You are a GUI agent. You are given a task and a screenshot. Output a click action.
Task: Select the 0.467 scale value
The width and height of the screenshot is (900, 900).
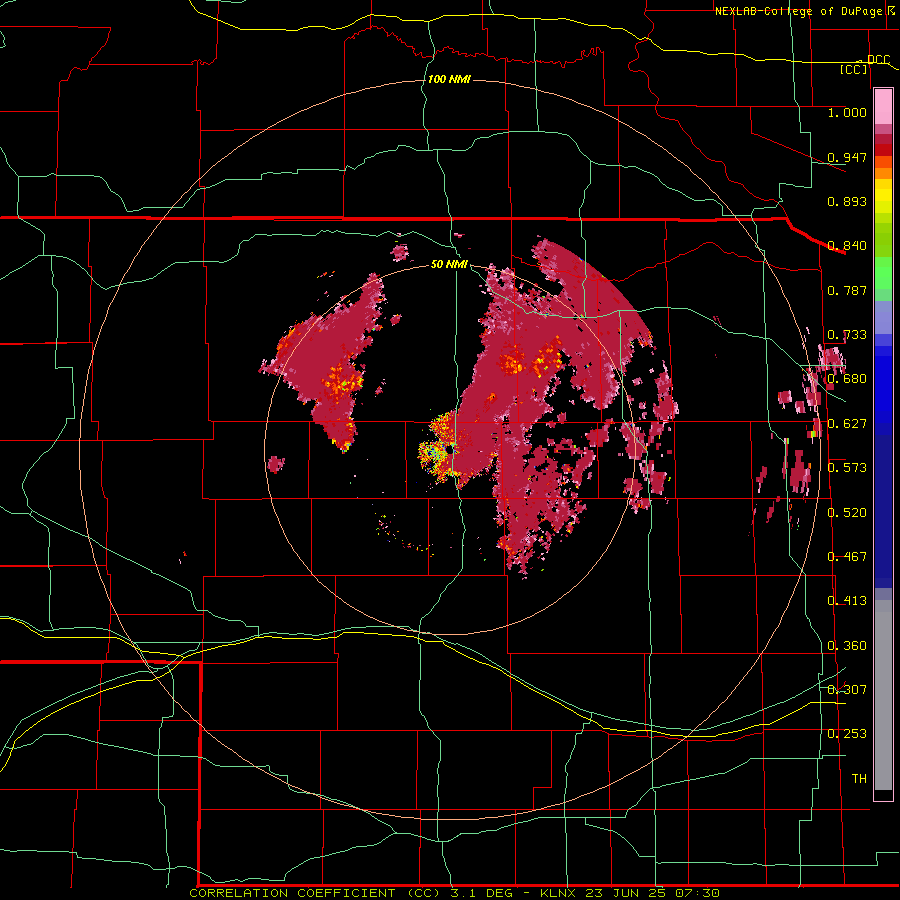point(847,557)
